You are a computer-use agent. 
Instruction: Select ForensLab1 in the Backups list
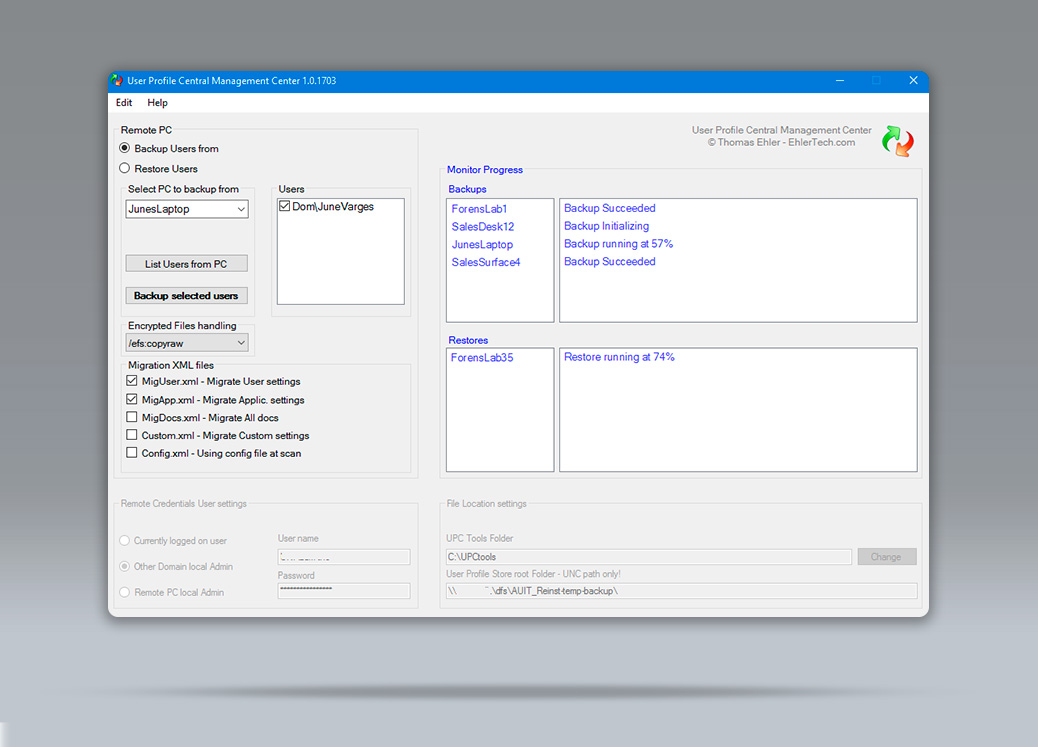[479, 209]
